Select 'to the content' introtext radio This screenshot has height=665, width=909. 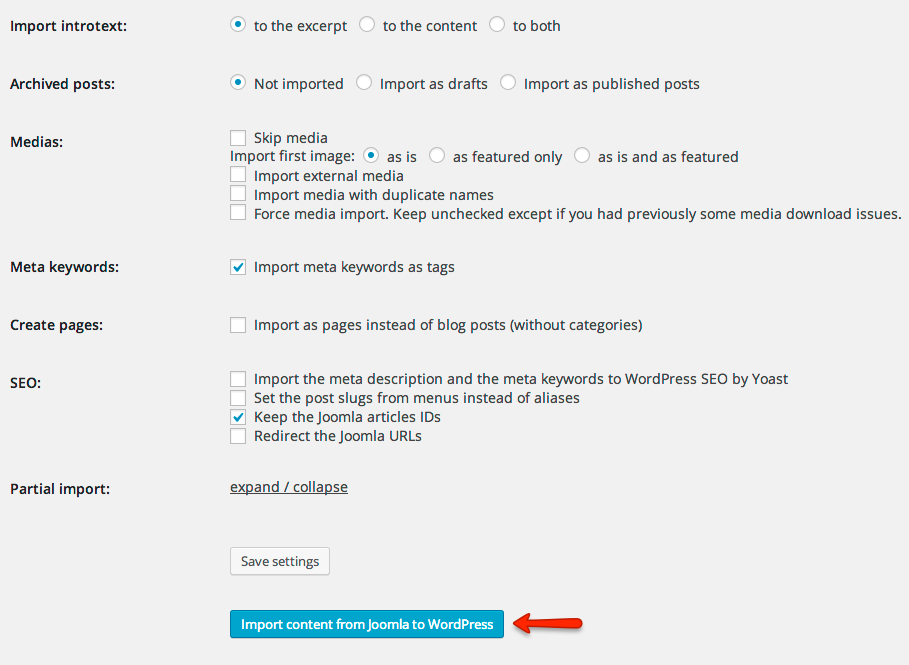click(x=367, y=25)
